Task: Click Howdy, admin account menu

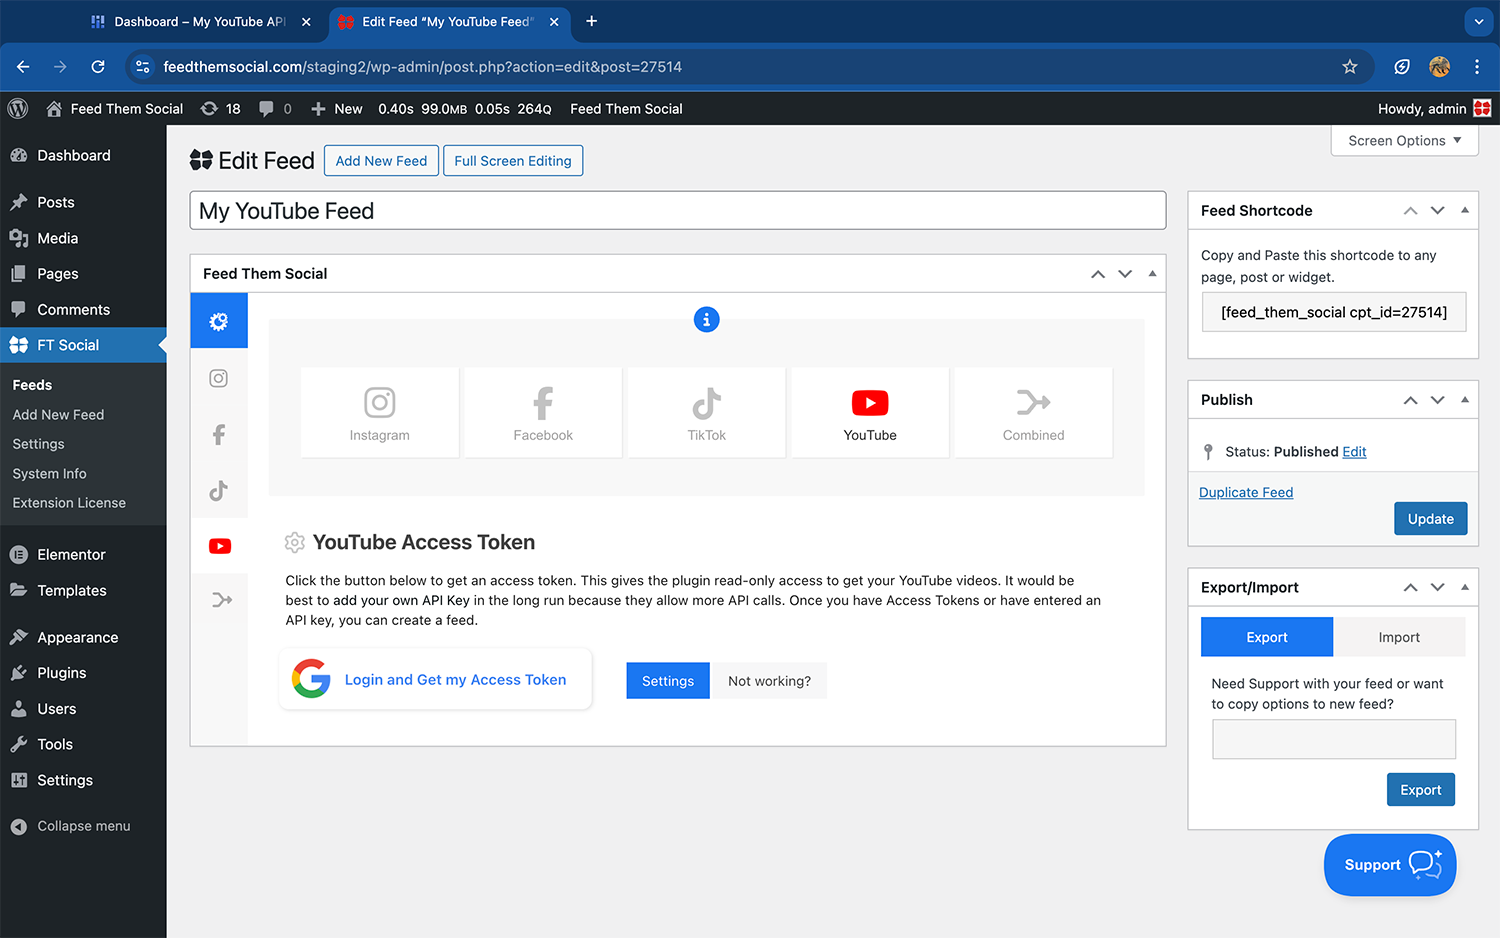Action: point(1434,108)
